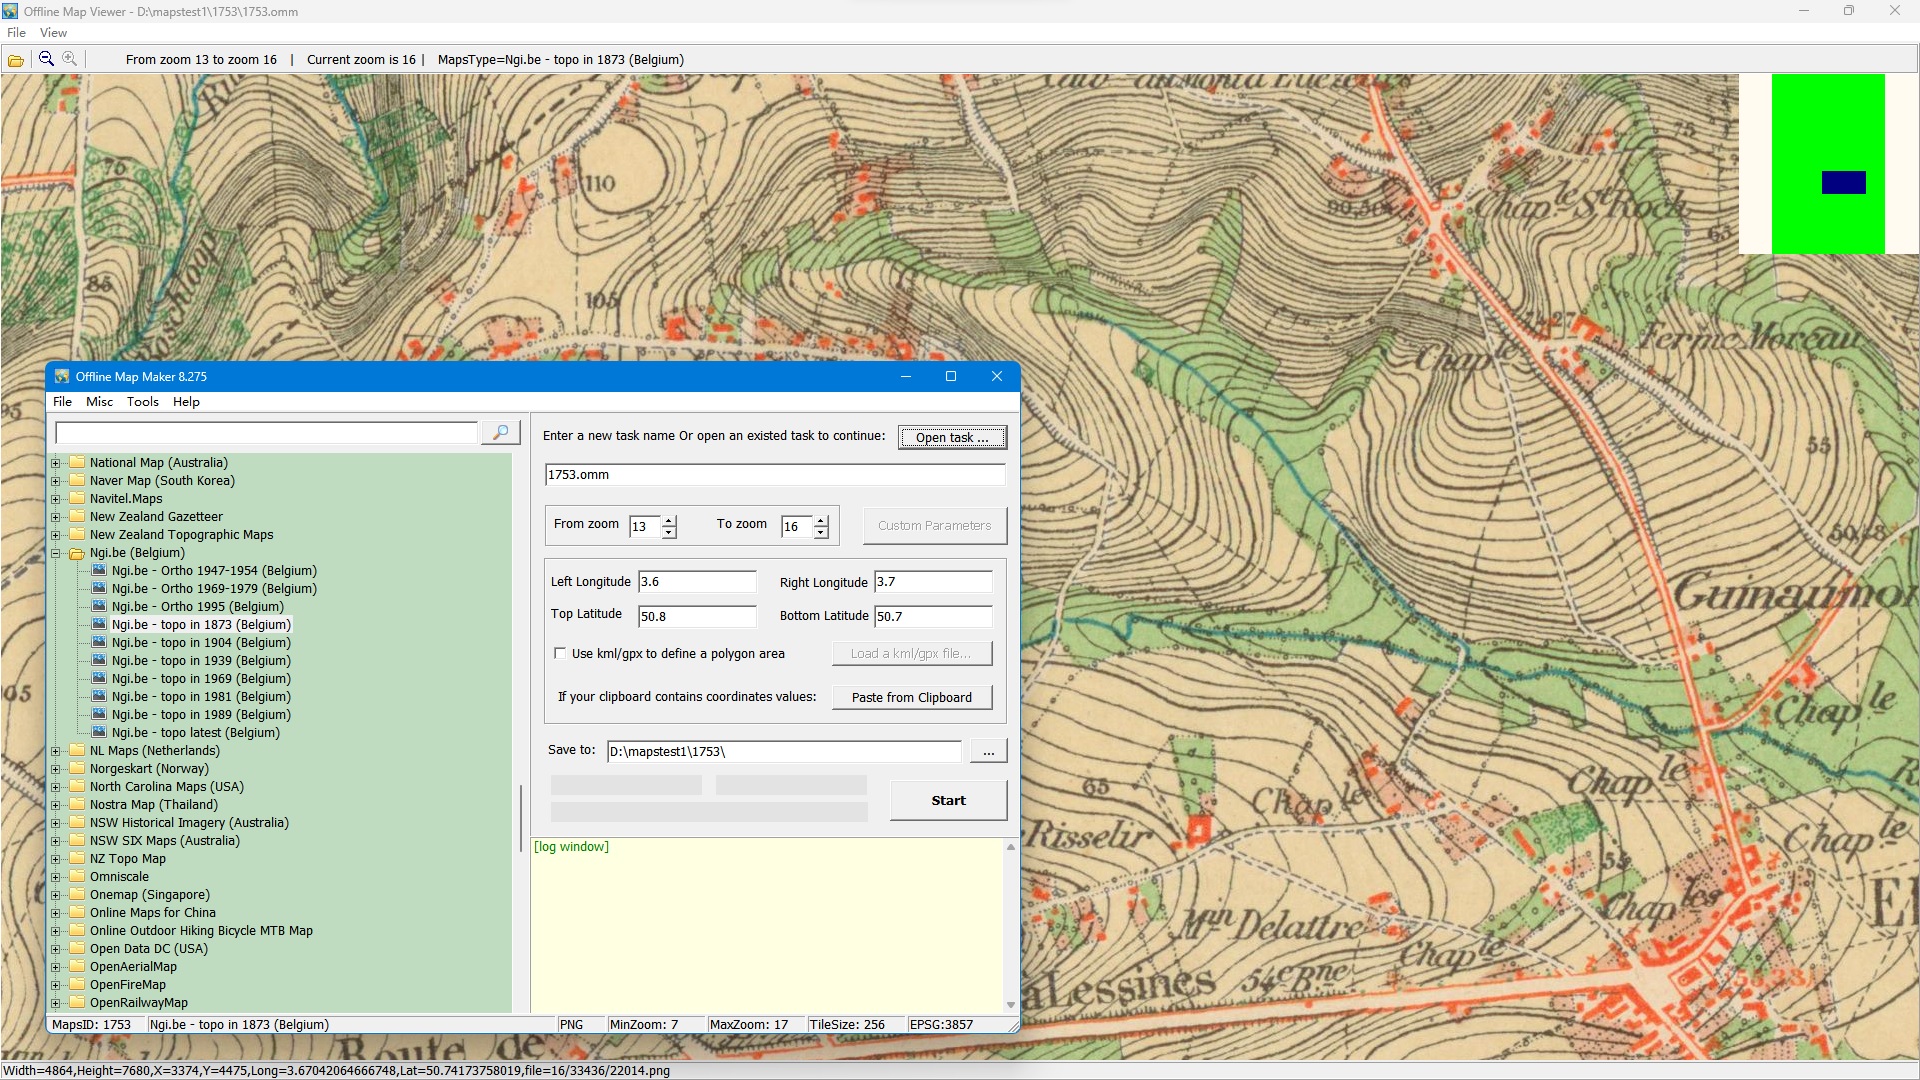
Task: Click the log window scroll down arrow
Action: point(1011,1004)
